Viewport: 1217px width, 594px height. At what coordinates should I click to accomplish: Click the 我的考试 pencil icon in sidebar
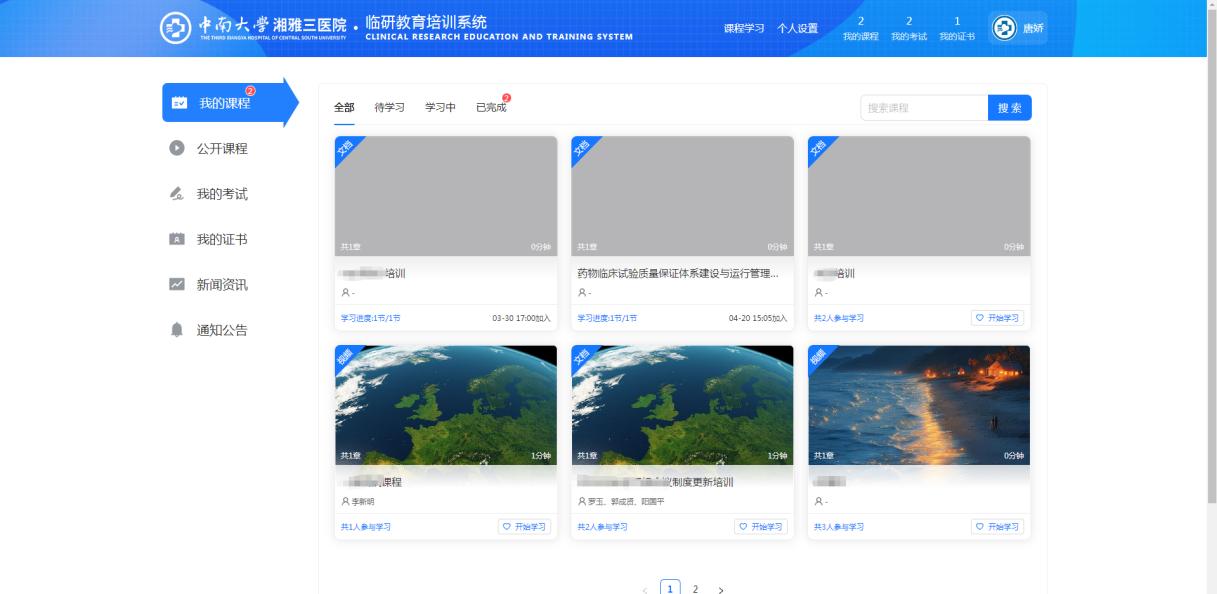click(178, 194)
